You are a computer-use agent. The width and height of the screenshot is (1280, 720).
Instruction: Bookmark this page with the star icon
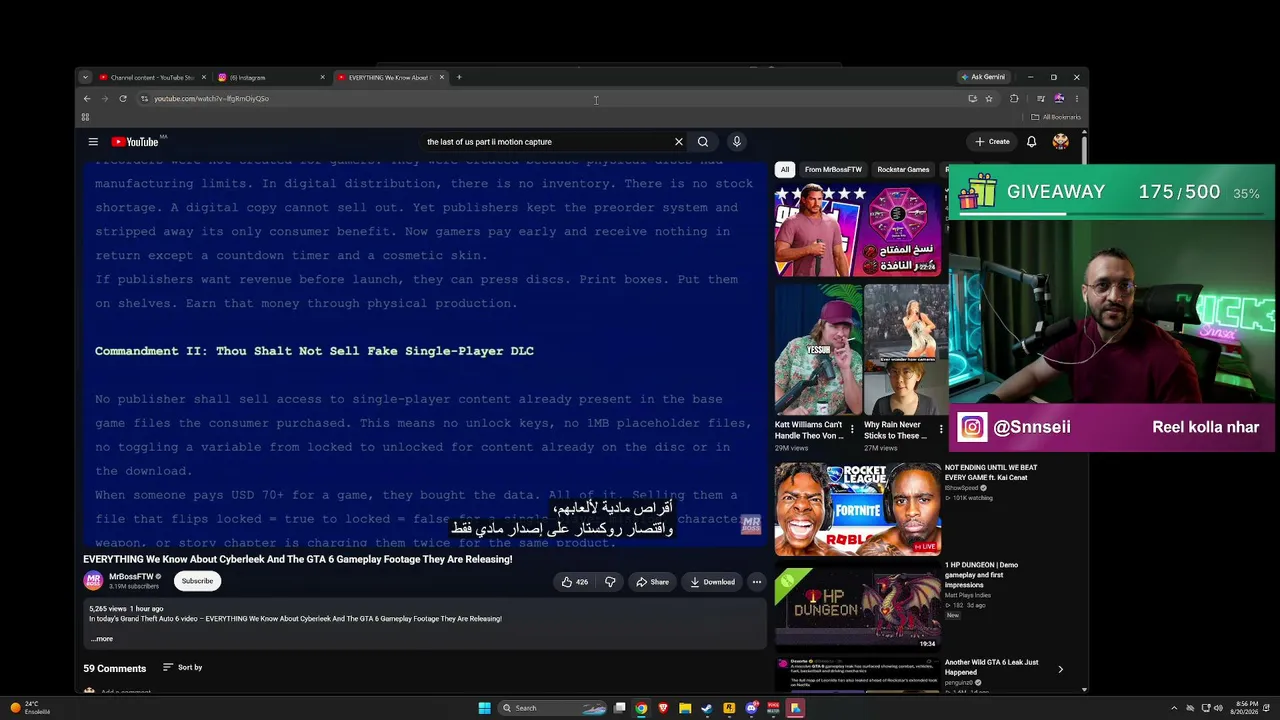pyautogui.click(x=989, y=99)
